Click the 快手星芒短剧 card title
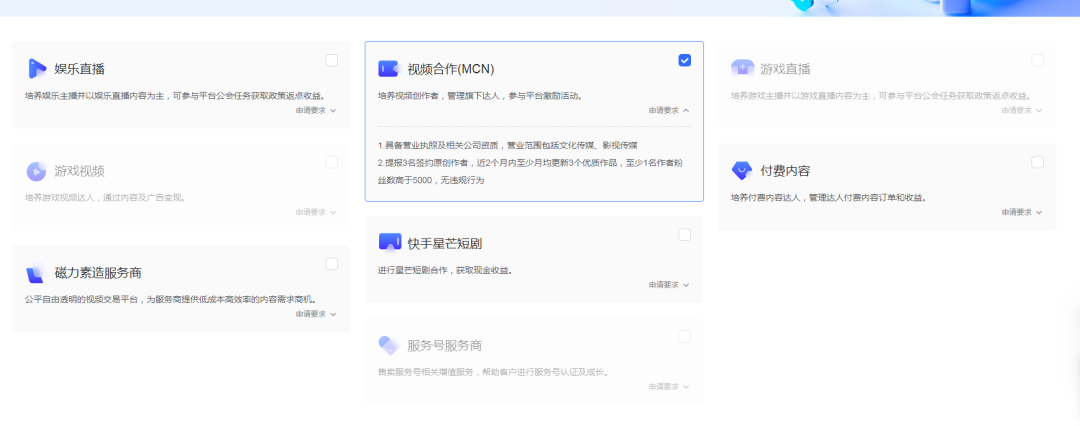The image size is (1080, 426). coord(445,244)
